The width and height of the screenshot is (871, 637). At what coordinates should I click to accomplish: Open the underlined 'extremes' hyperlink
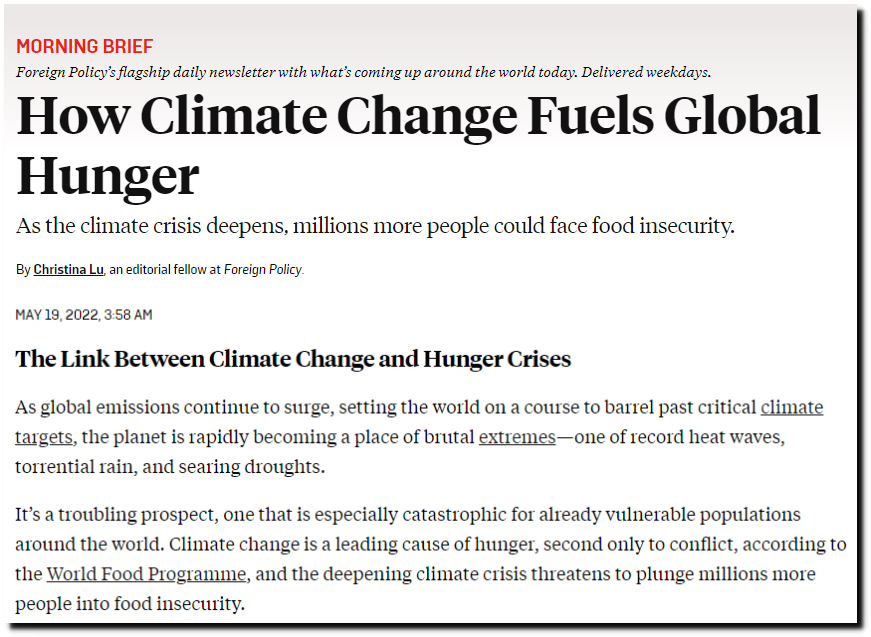coord(517,438)
